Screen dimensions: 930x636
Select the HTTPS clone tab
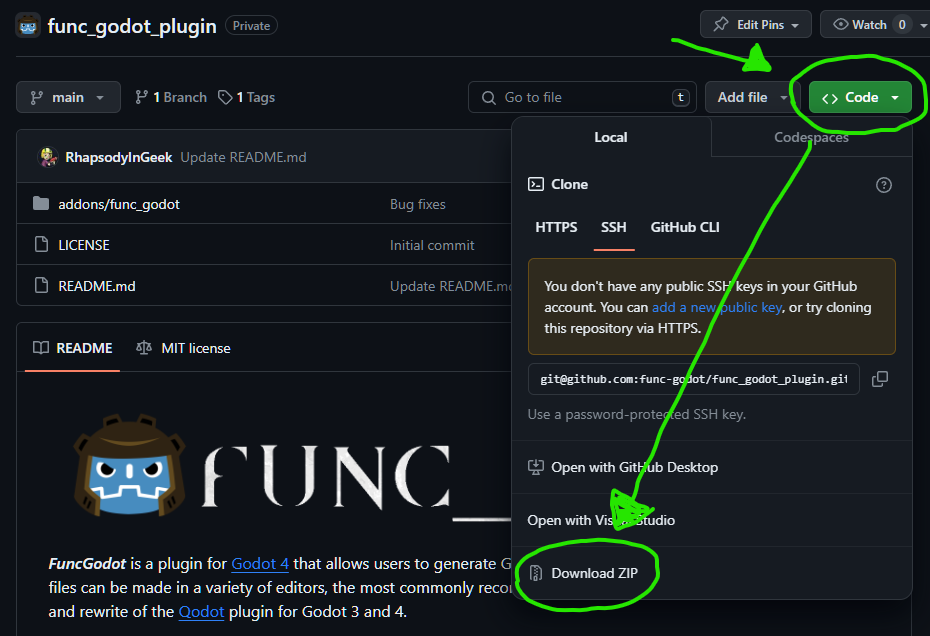click(x=556, y=227)
